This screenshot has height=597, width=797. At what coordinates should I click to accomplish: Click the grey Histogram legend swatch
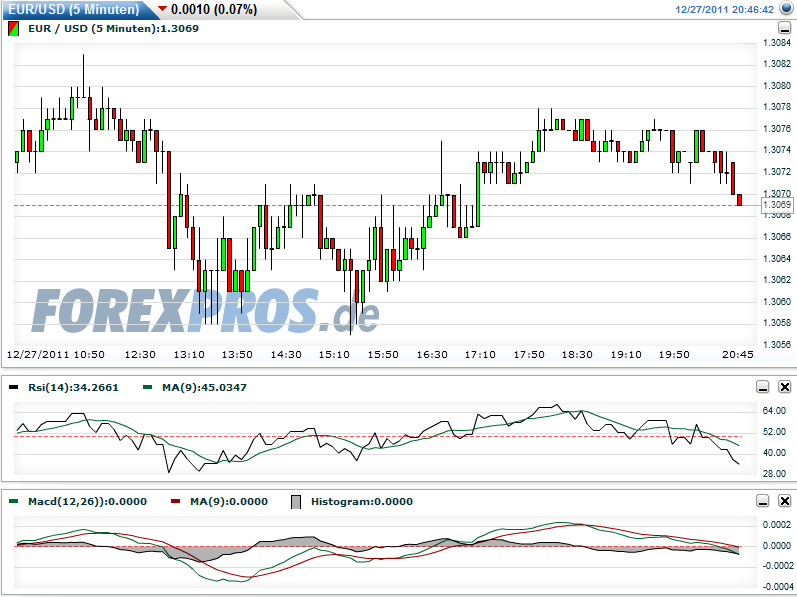tap(296, 502)
